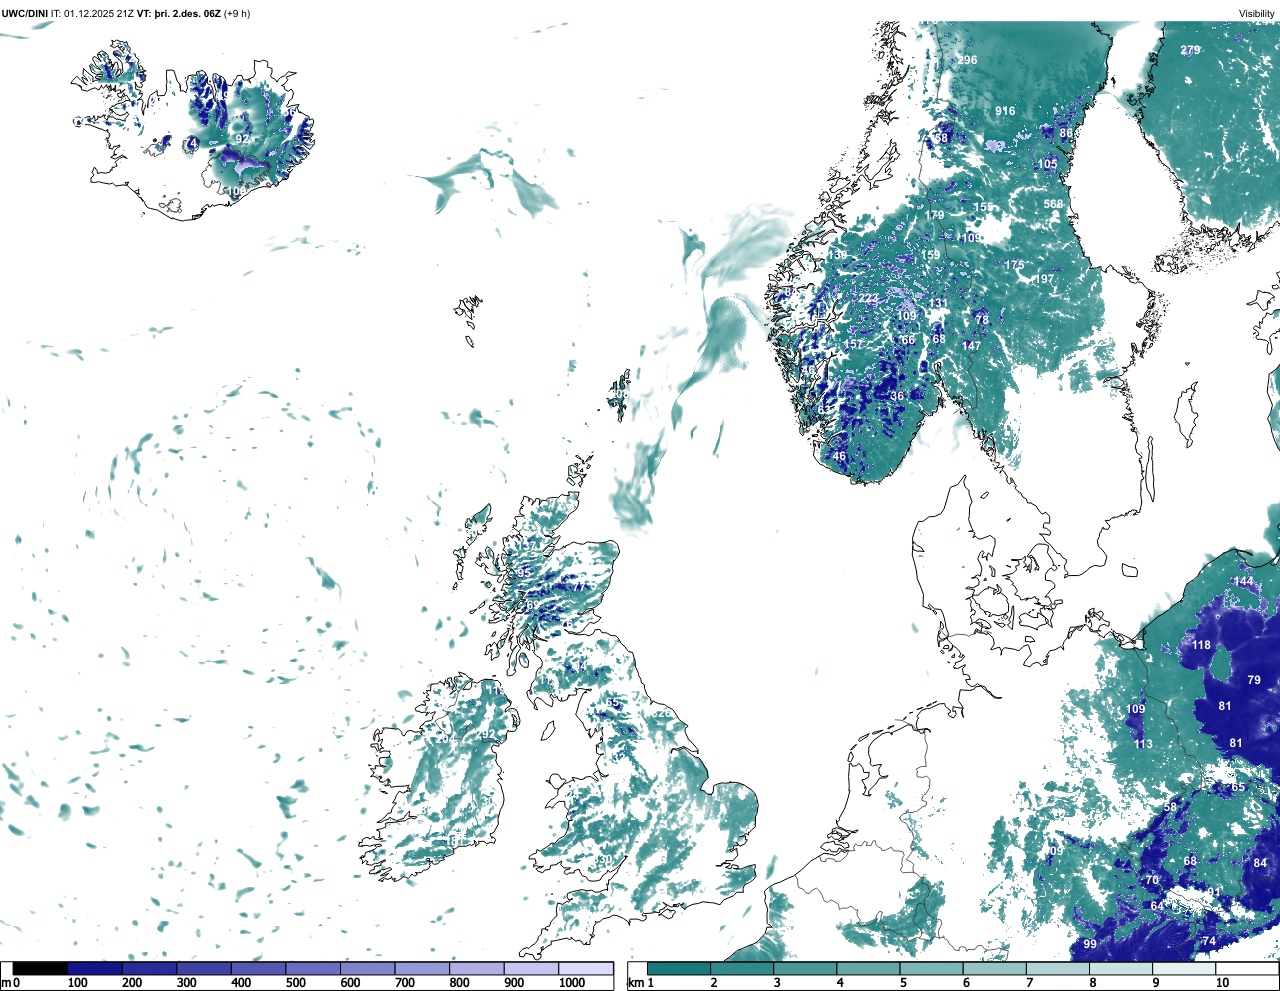Viewport: 1280px width, 991px height.
Task: Choose the 8–9 km legend swatch
Action: [x=1120, y=969]
